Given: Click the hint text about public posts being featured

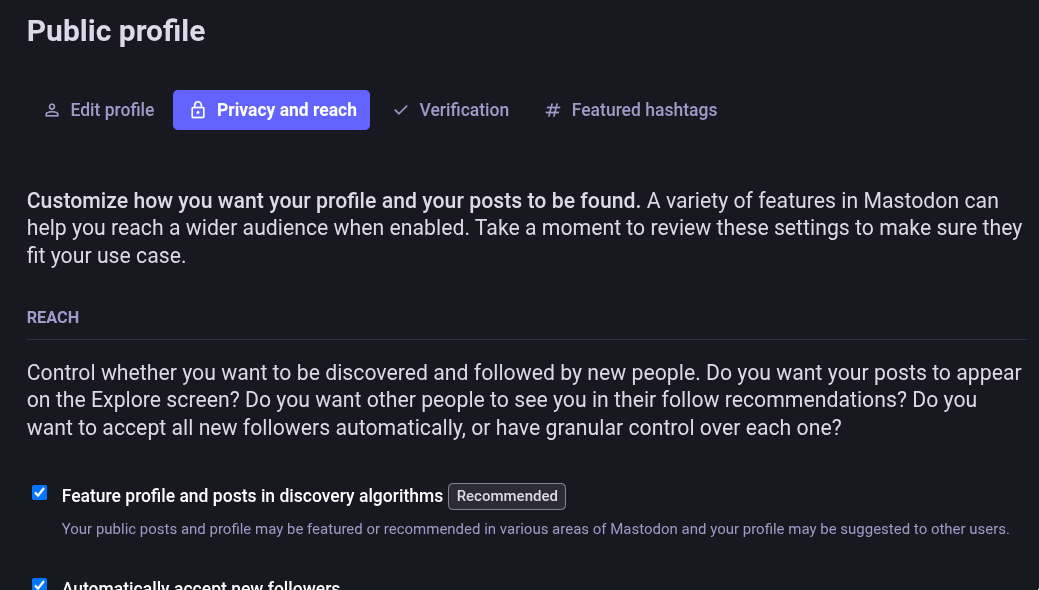Looking at the screenshot, I should [535, 529].
